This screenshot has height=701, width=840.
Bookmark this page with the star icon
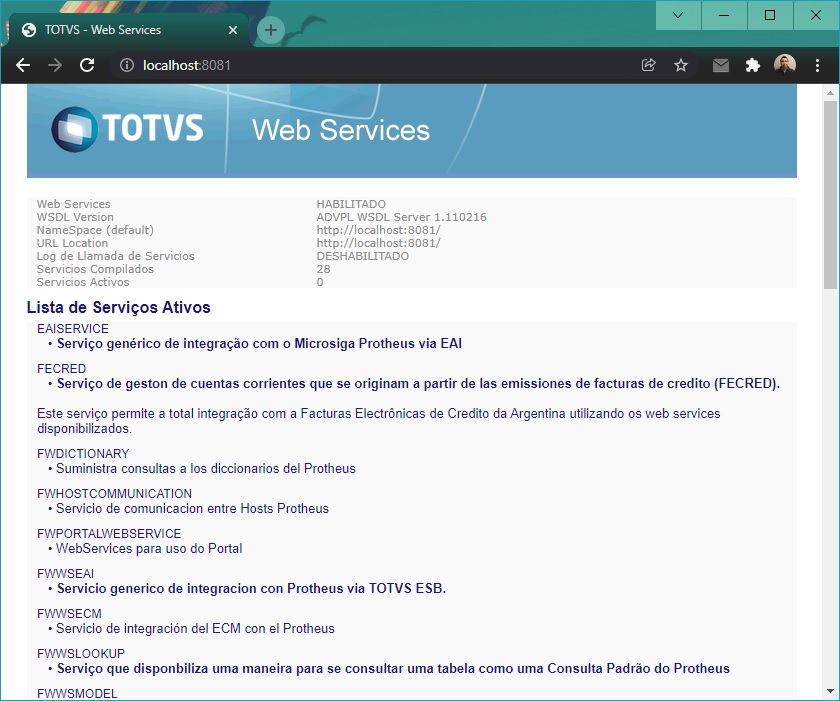680,65
